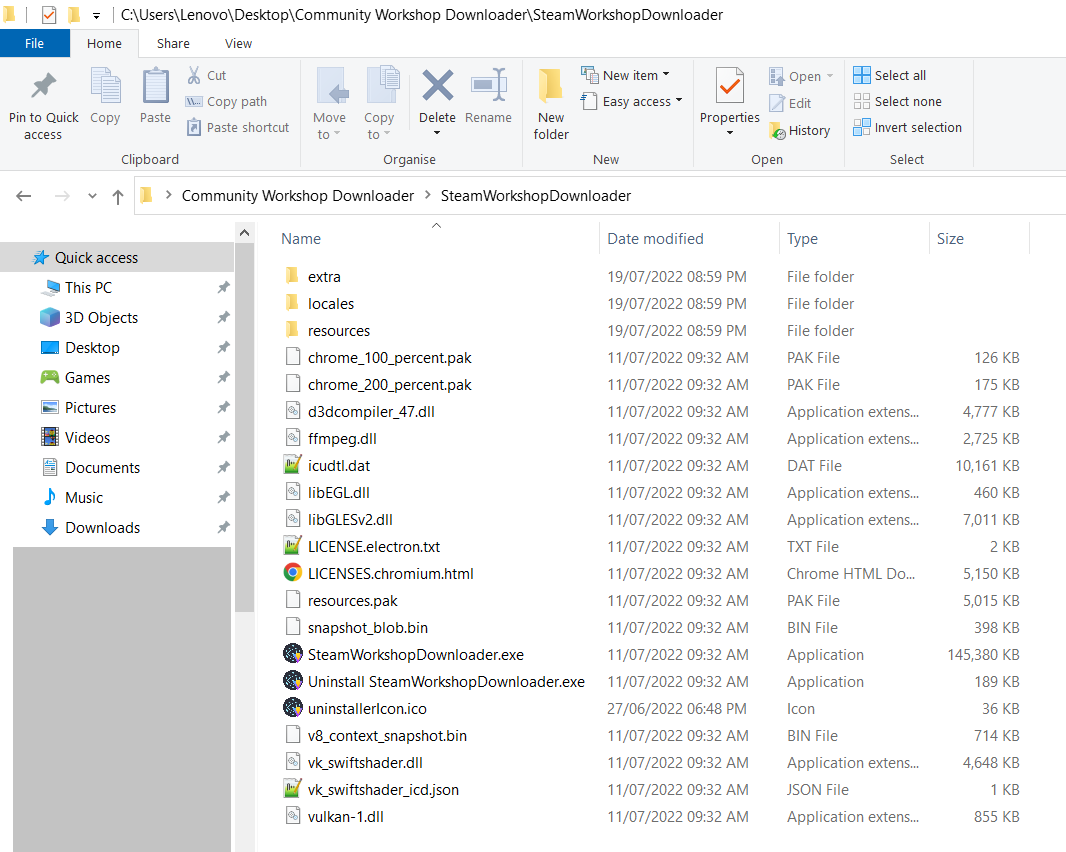
Task: Click the Properties checkmark icon
Action: pyautogui.click(x=729, y=86)
